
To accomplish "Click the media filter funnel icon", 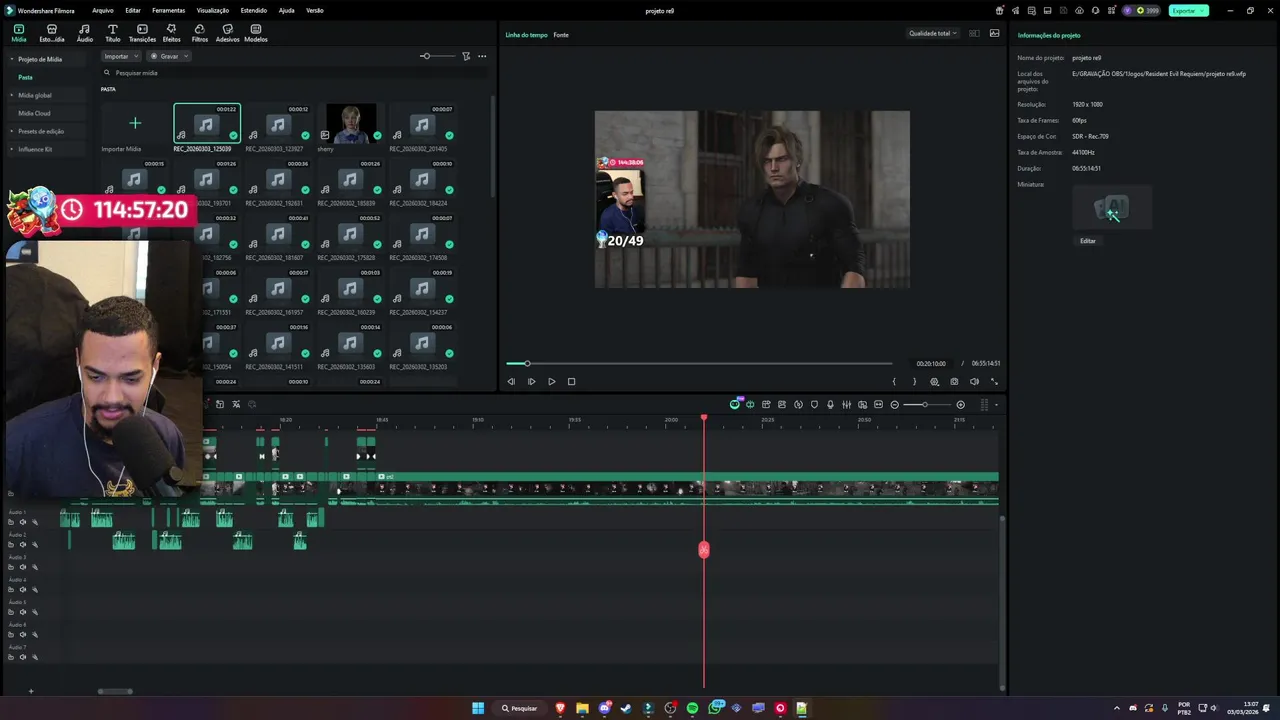I will (466, 56).
